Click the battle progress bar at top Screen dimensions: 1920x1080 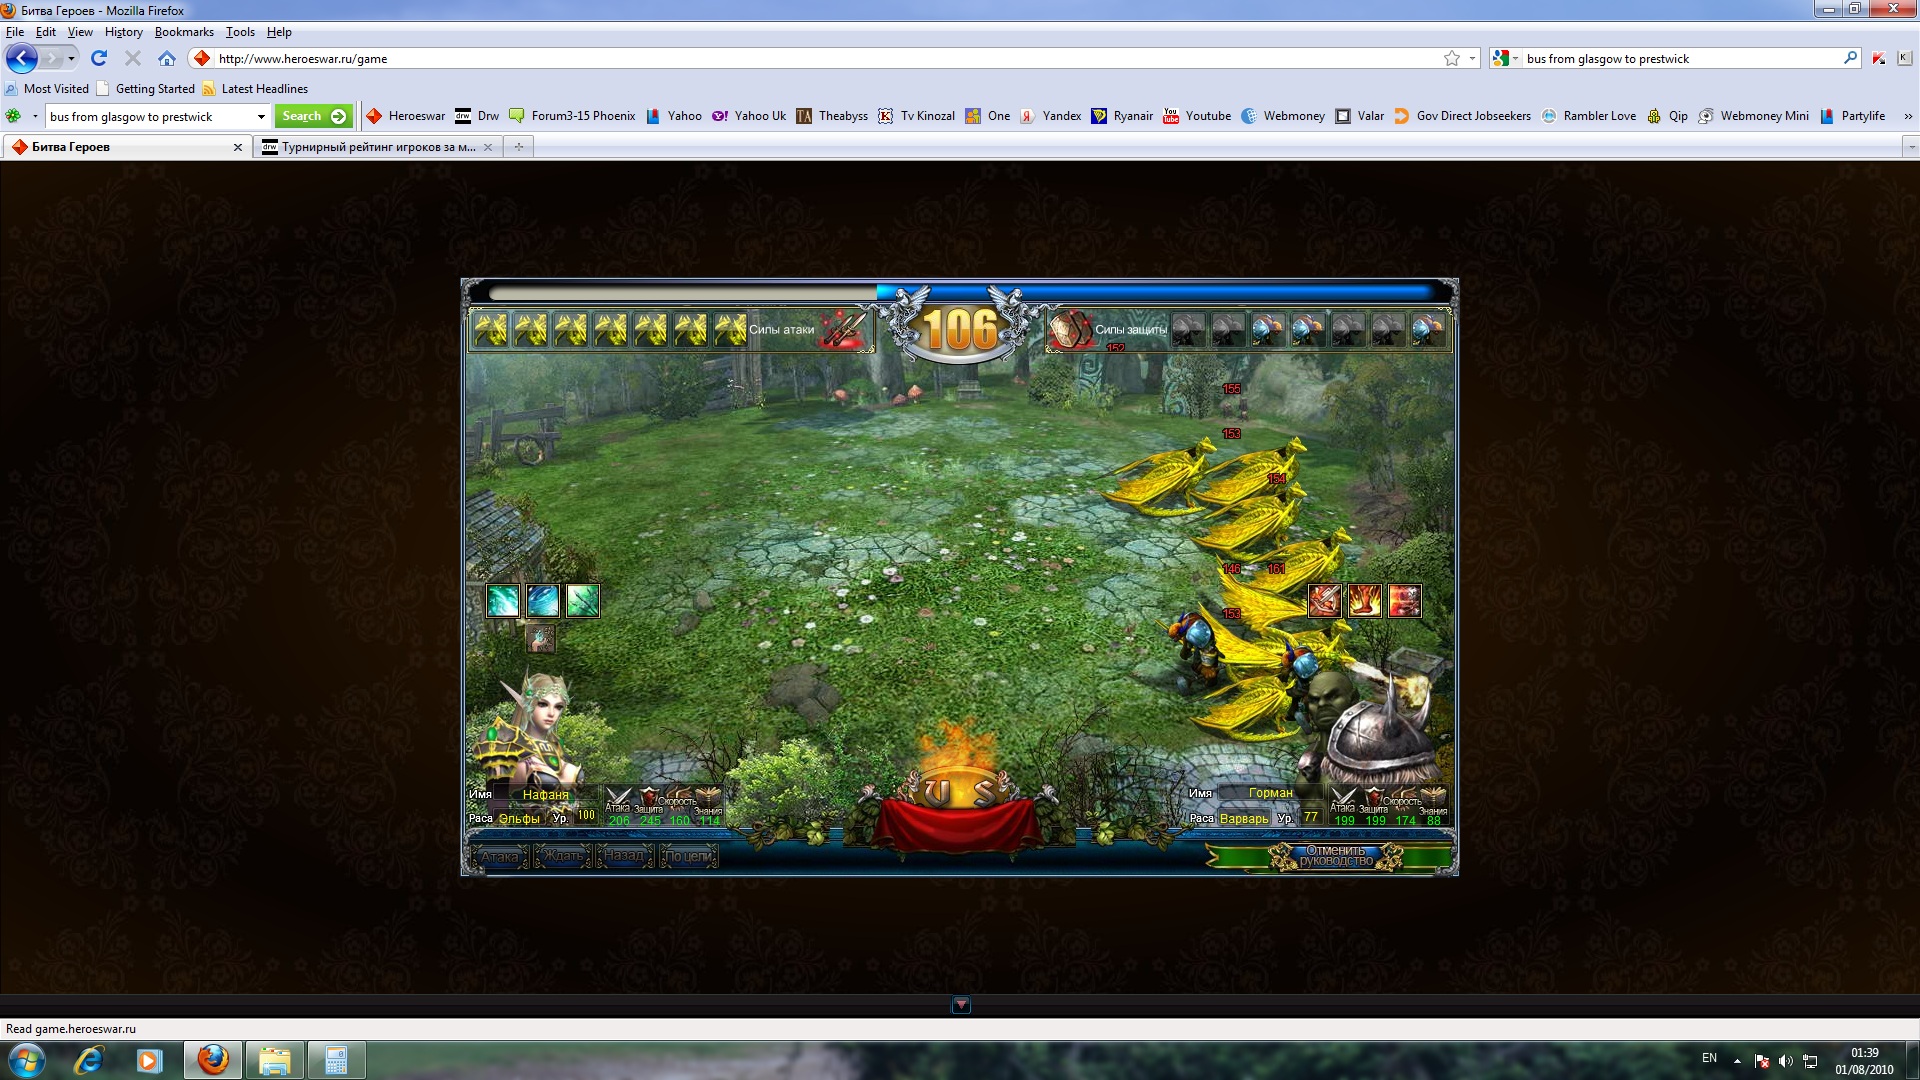click(960, 292)
